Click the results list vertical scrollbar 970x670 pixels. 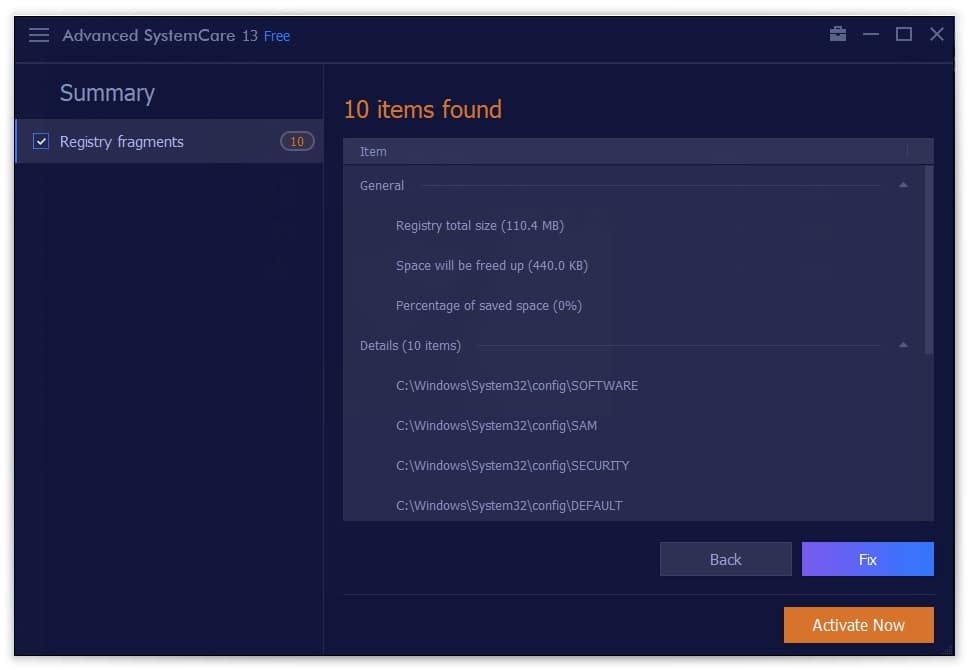[x=928, y=260]
